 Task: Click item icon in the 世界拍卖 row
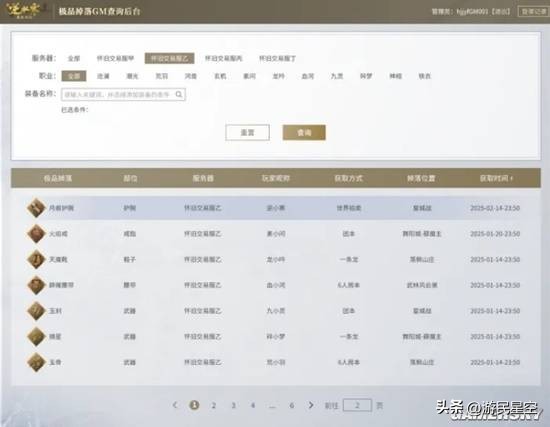36,208
